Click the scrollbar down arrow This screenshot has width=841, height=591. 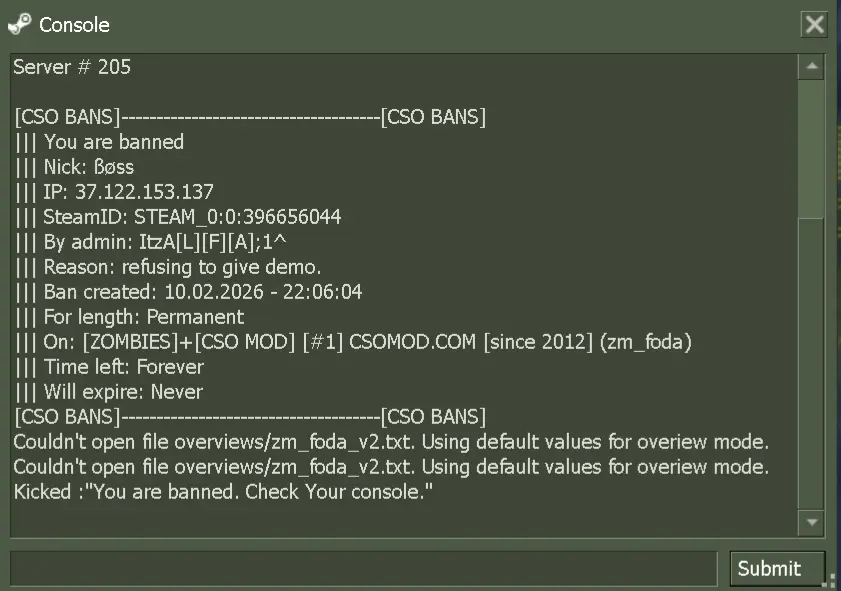pyautogui.click(x=812, y=522)
